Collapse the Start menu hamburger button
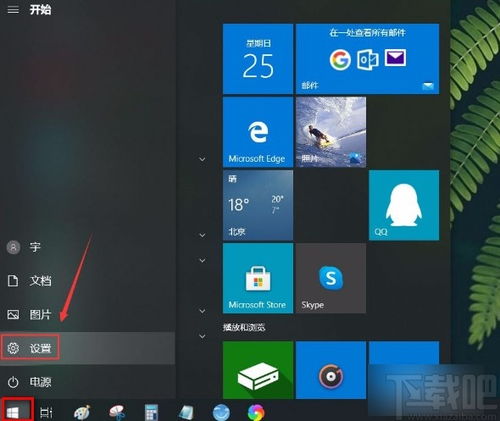Screen dimensions: 500x421 13,10
